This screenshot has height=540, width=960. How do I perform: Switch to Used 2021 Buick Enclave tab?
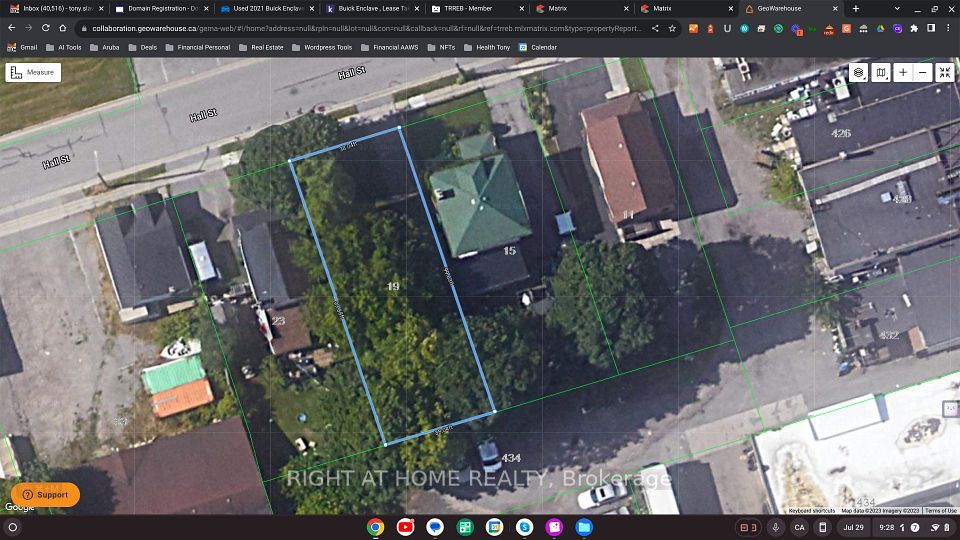(268, 9)
